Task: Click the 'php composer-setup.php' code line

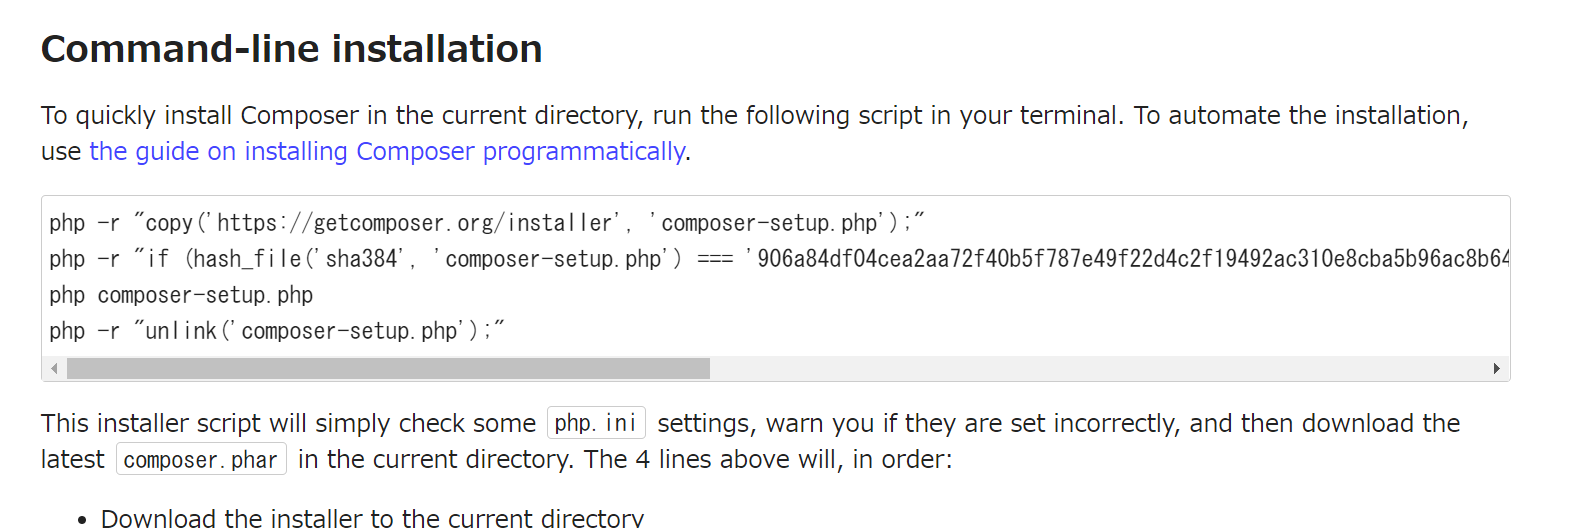Action: tap(181, 295)
